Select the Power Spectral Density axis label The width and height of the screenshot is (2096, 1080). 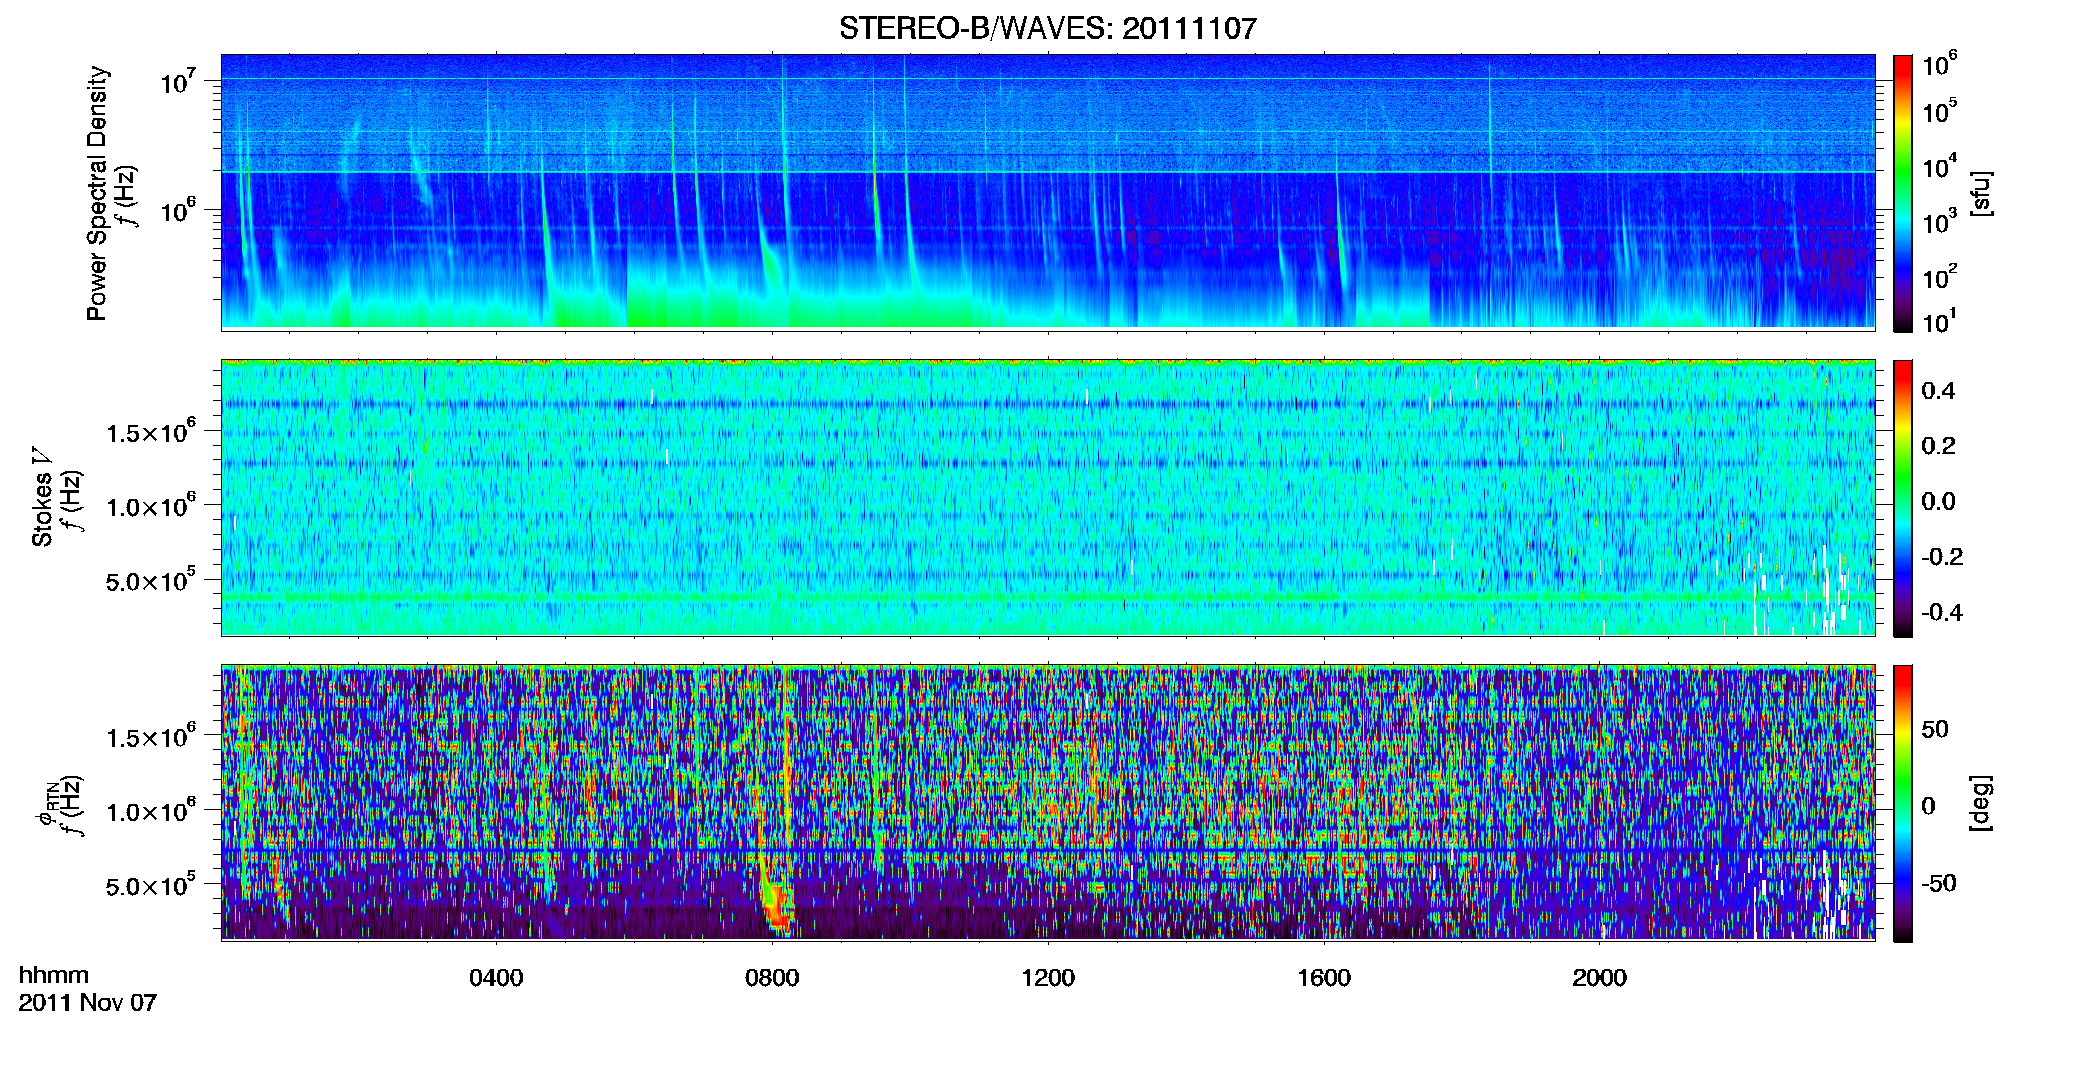(97, 193)
